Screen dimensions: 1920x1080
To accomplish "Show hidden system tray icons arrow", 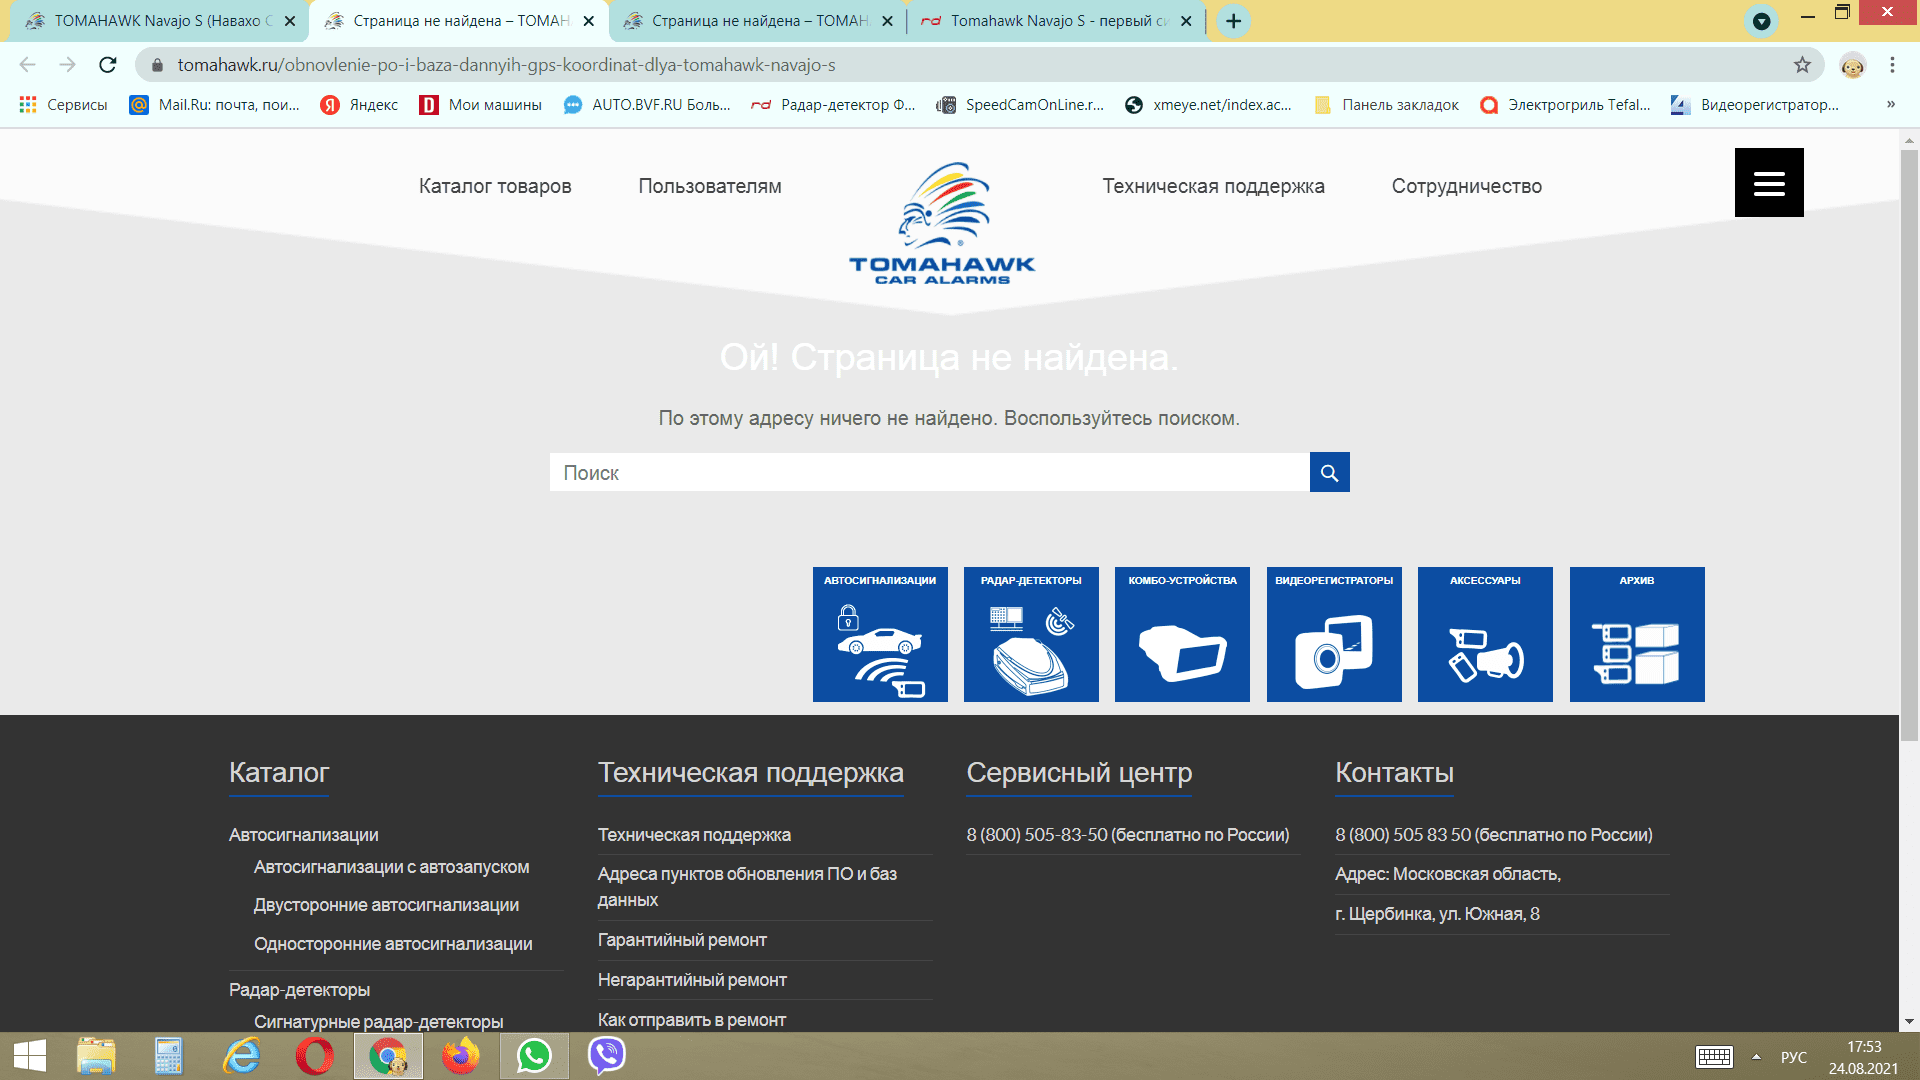I will tap(1756, 1056).
